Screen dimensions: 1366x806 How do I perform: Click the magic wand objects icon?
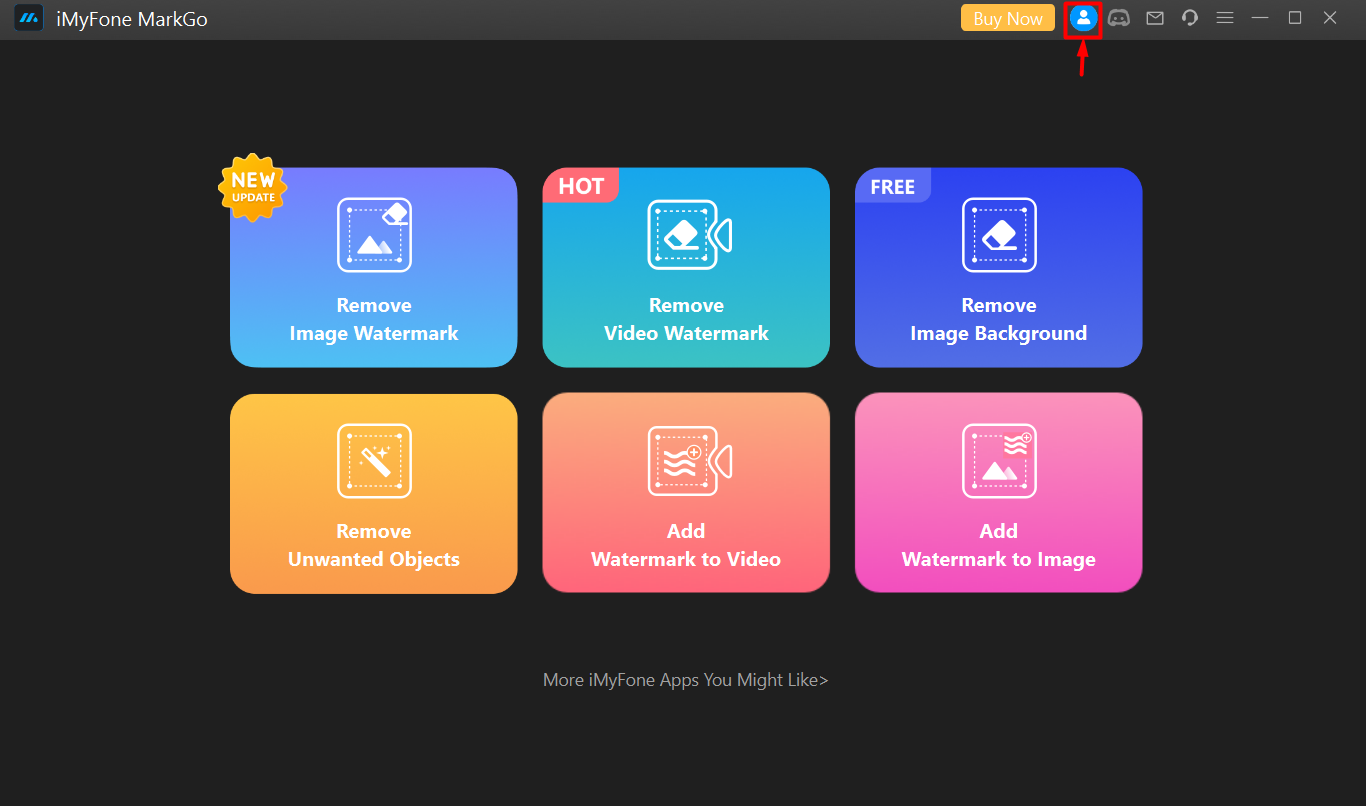click(x=374, y=461)
